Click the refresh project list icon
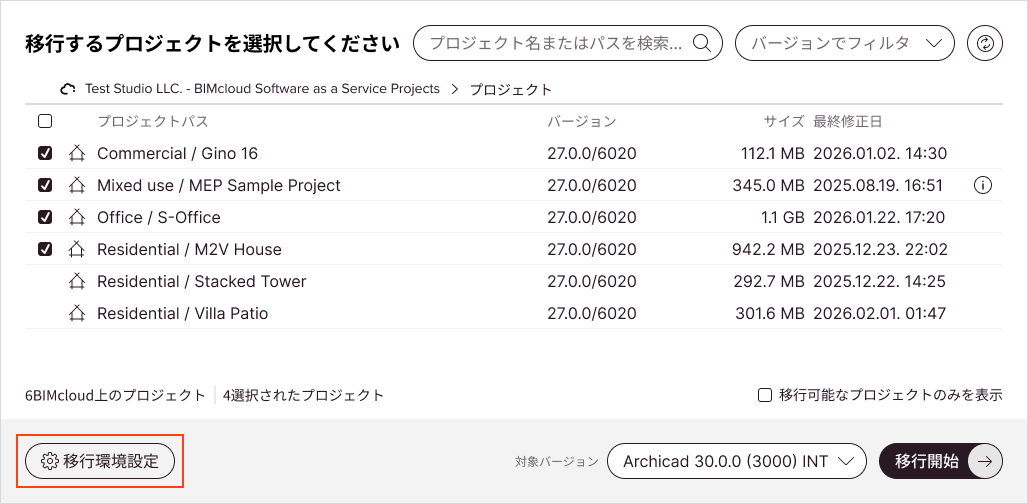 (x=985, y=43)
